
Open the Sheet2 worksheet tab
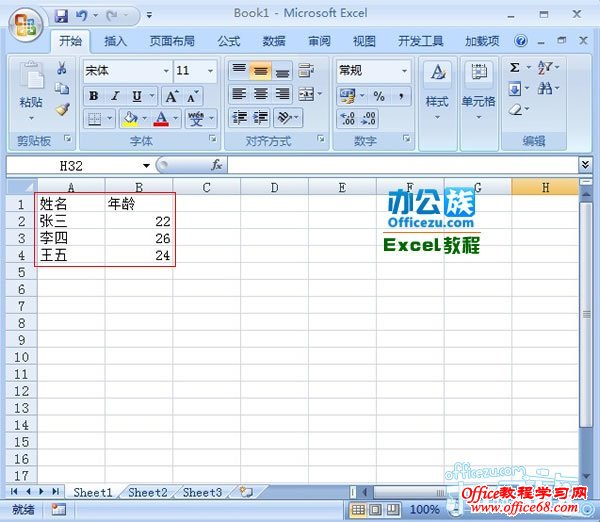[148, 492]
